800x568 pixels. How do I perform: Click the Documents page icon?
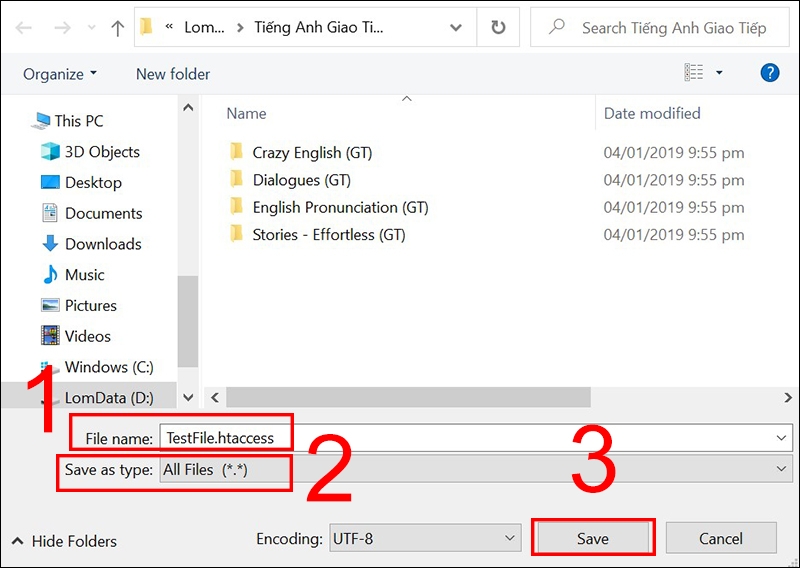(x=49, y=212)
